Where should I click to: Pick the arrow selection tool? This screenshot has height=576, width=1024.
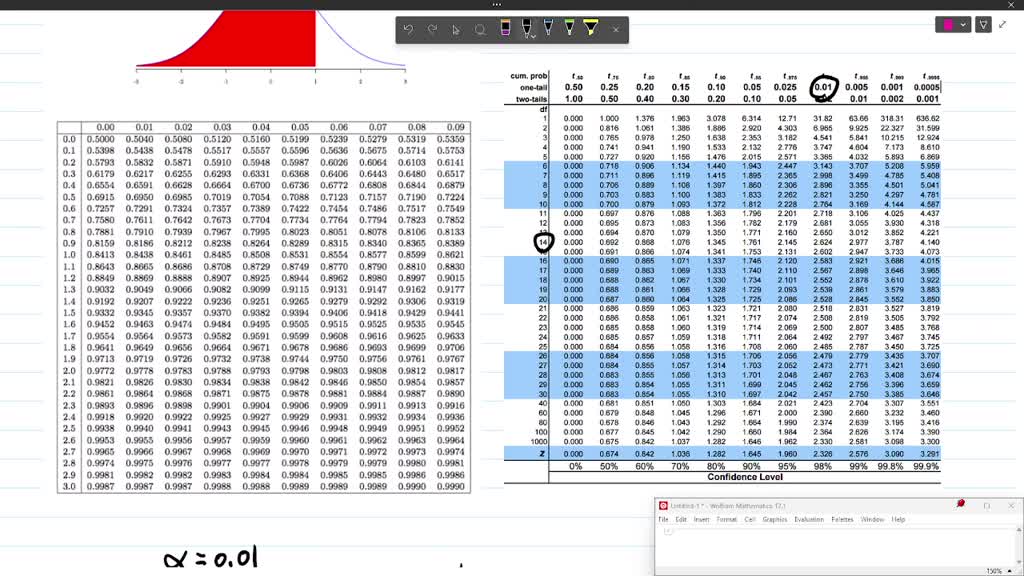[457, 29]
